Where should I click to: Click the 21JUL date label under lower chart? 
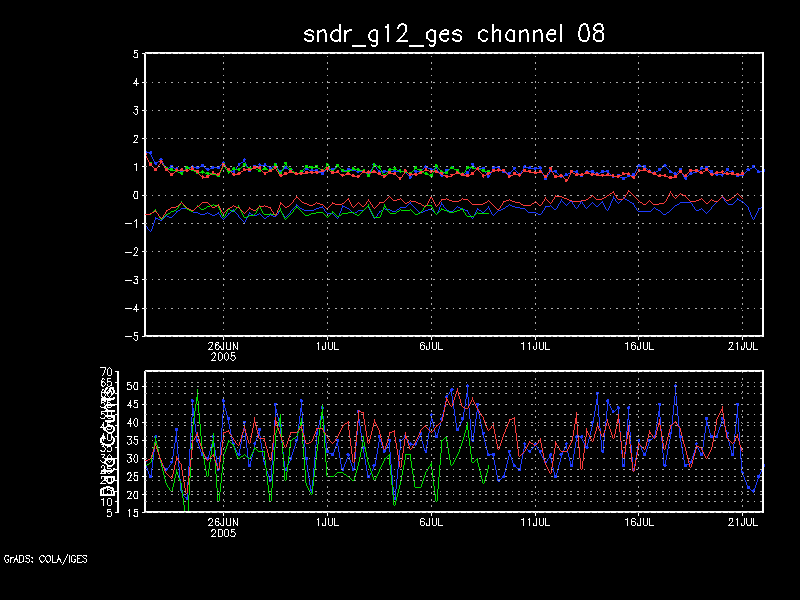coord(743,522)
